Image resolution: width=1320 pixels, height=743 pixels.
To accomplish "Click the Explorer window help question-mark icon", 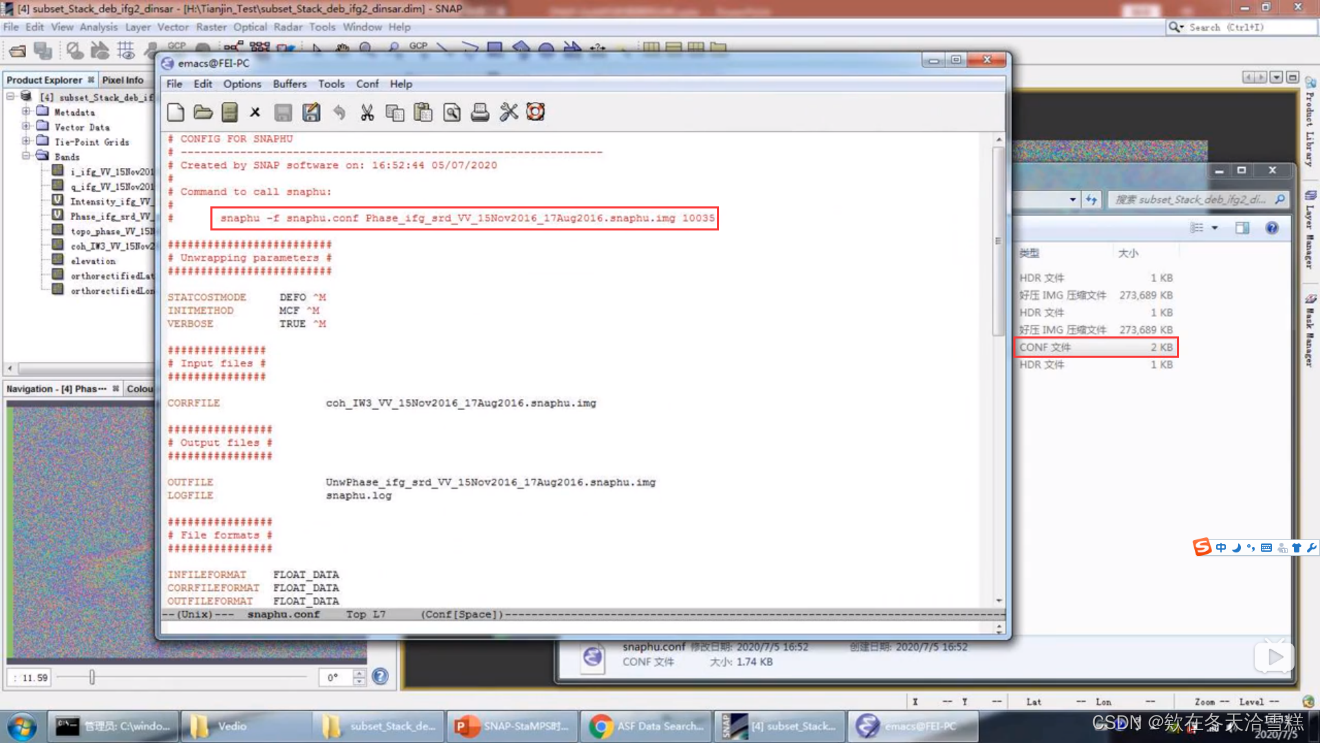I will [1272, 228].
